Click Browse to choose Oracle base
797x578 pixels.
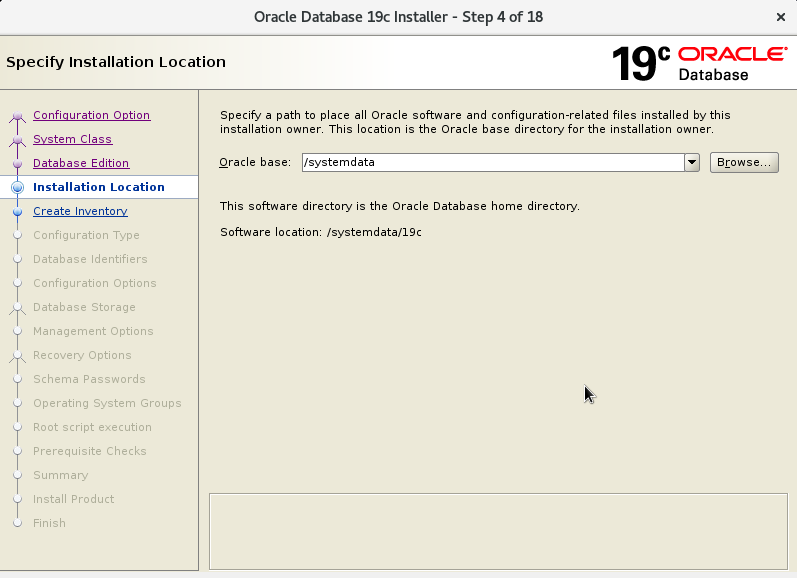point(744,162)
